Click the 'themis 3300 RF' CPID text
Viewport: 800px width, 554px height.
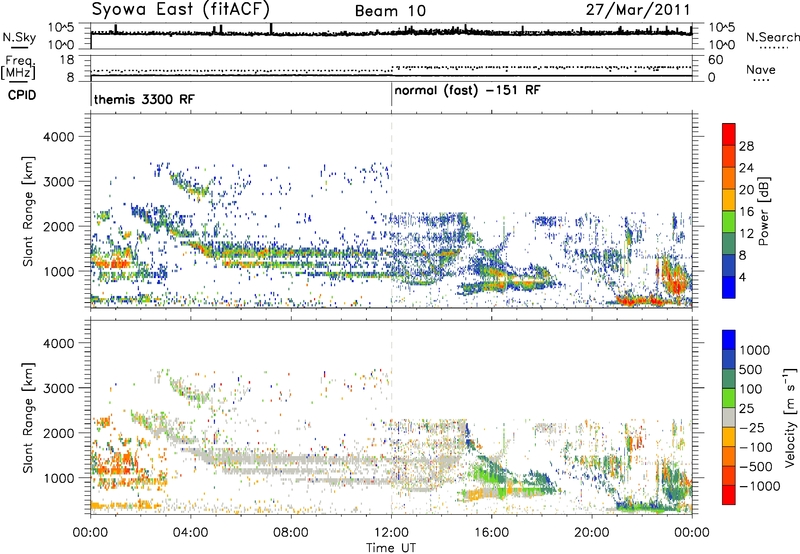(144, 99)
